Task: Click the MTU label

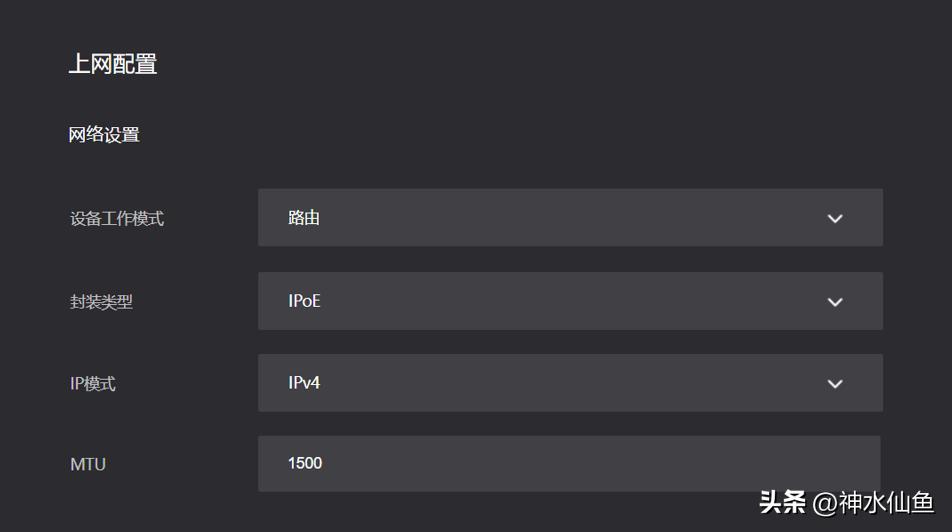Action: coord(88,464)
